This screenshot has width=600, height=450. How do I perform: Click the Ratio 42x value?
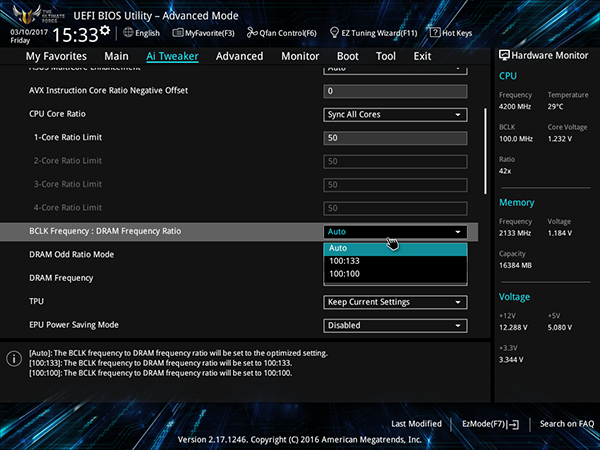505,171
